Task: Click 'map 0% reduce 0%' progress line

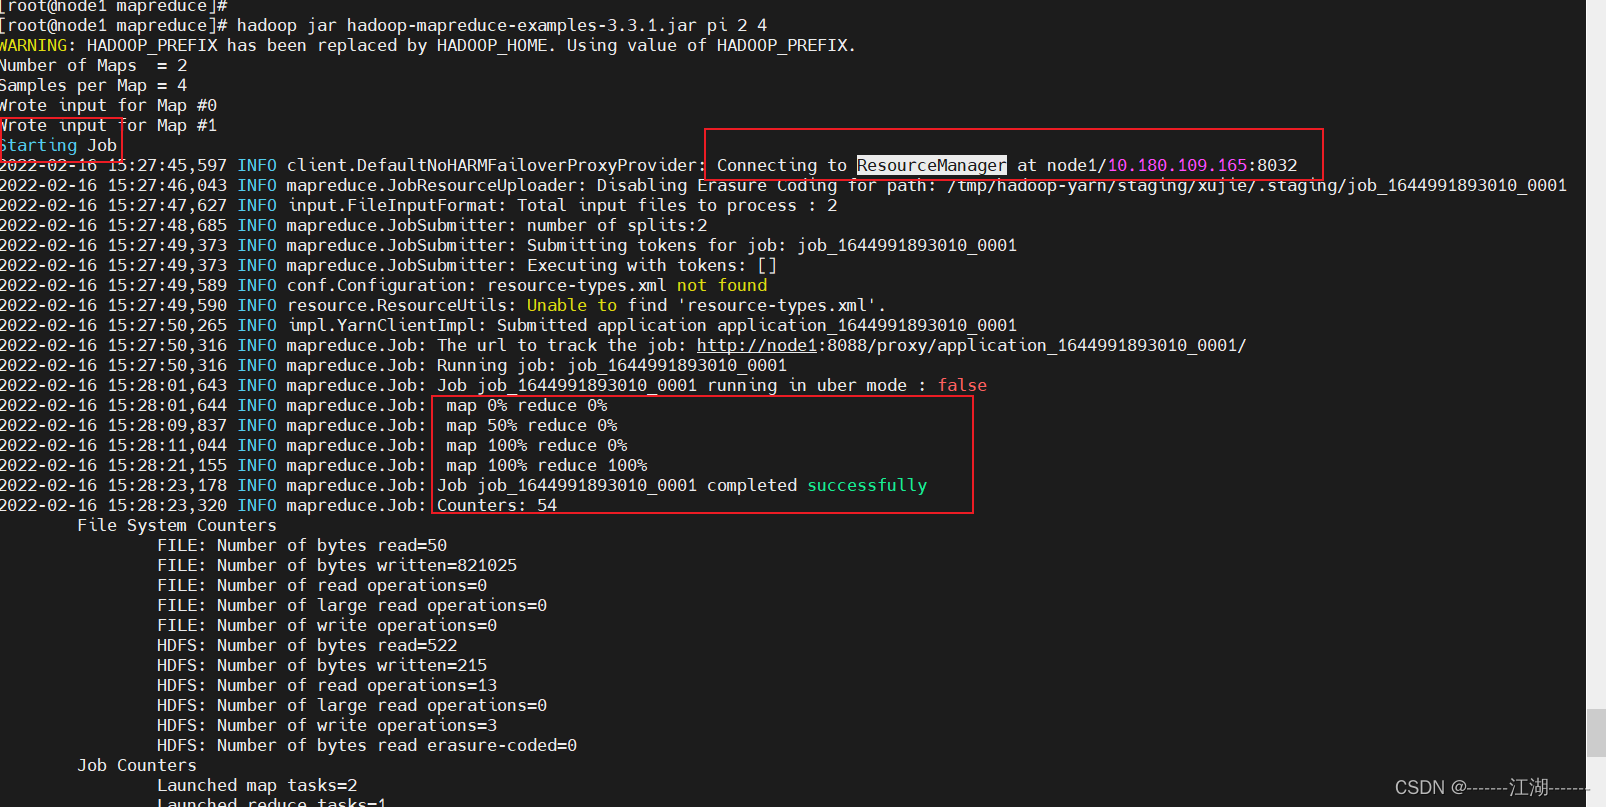Action: [527, 405]
